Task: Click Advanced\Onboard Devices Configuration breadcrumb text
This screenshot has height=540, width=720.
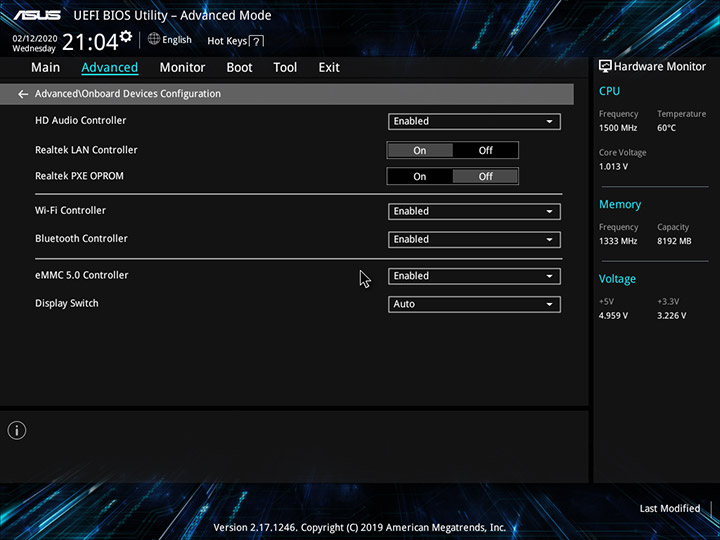Action: click(x=128, y=94)
